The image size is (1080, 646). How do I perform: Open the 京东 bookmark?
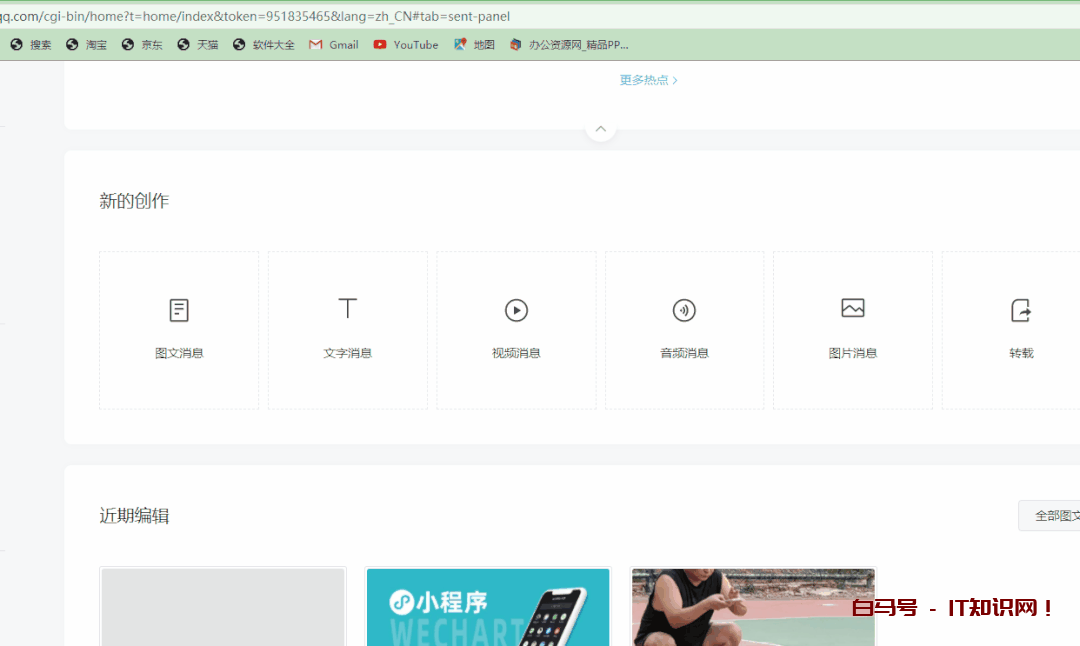142,45
